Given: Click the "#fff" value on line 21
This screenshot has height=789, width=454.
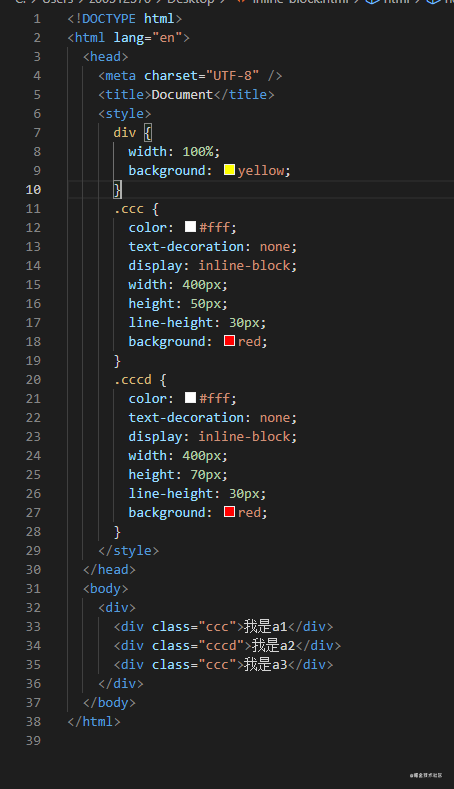Looking at the screenshot, I should click(x=215, y=399).
